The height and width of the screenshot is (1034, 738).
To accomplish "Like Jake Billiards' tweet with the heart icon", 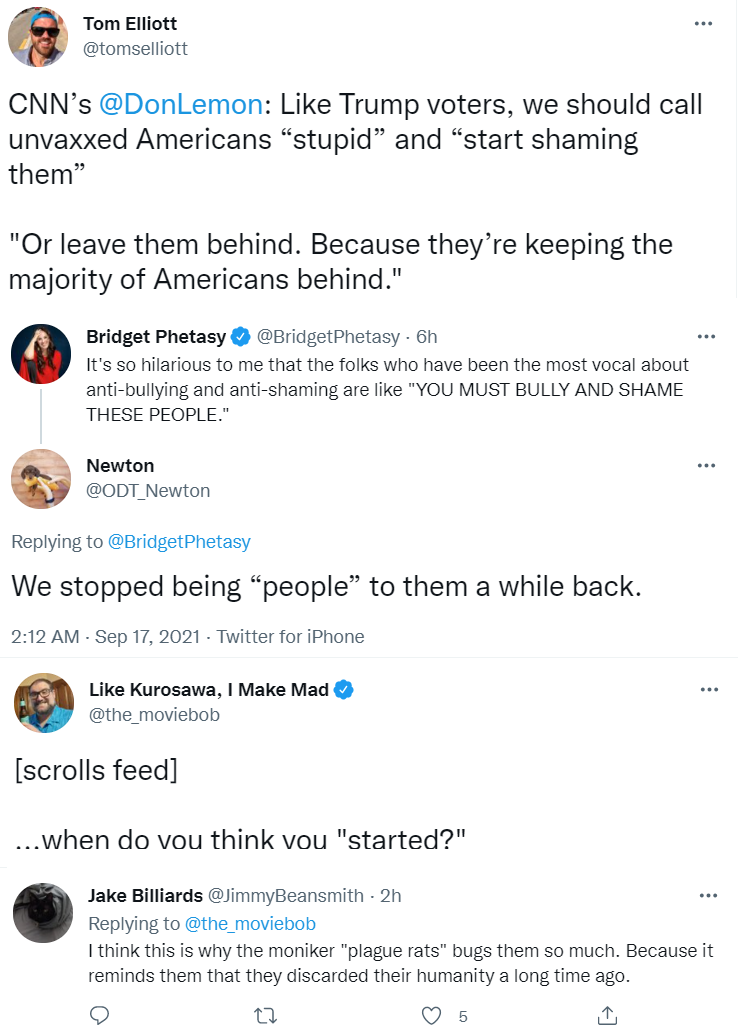I will pos(432,1016).
